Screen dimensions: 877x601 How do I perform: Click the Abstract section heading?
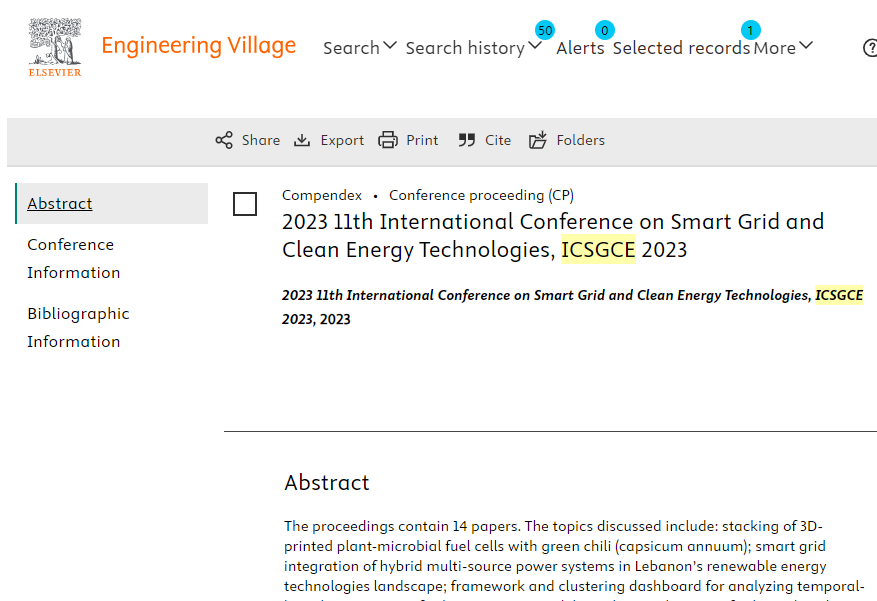(x=327, y=482)
